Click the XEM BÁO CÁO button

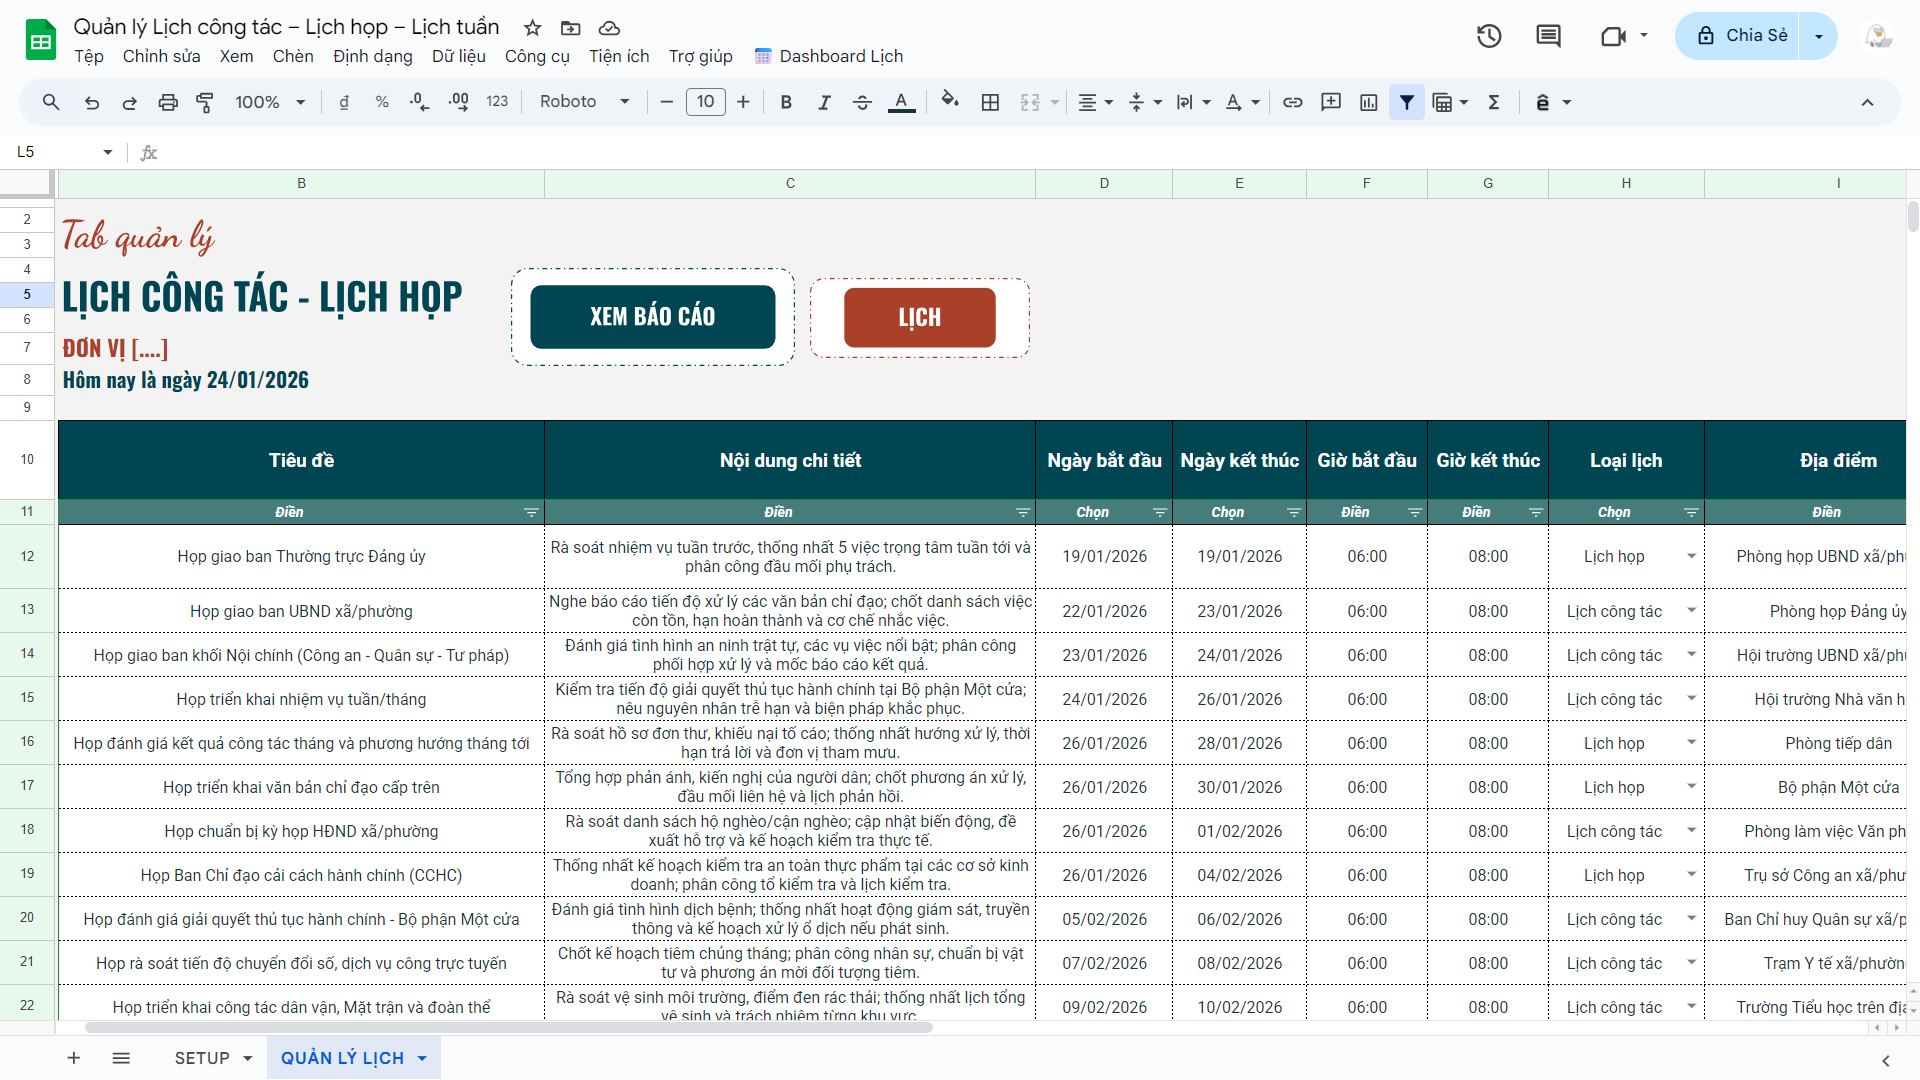tap(652, 317)
